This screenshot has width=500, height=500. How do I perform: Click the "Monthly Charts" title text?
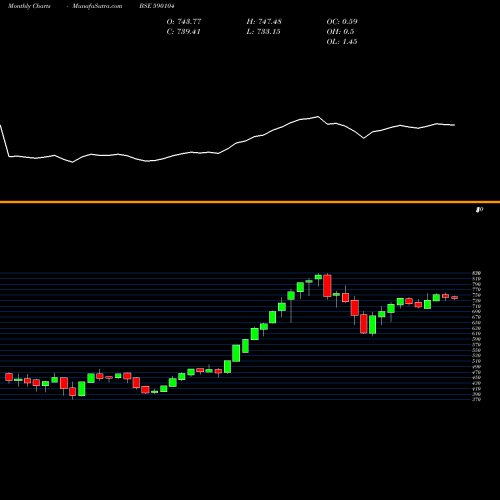tap(29, 6)
